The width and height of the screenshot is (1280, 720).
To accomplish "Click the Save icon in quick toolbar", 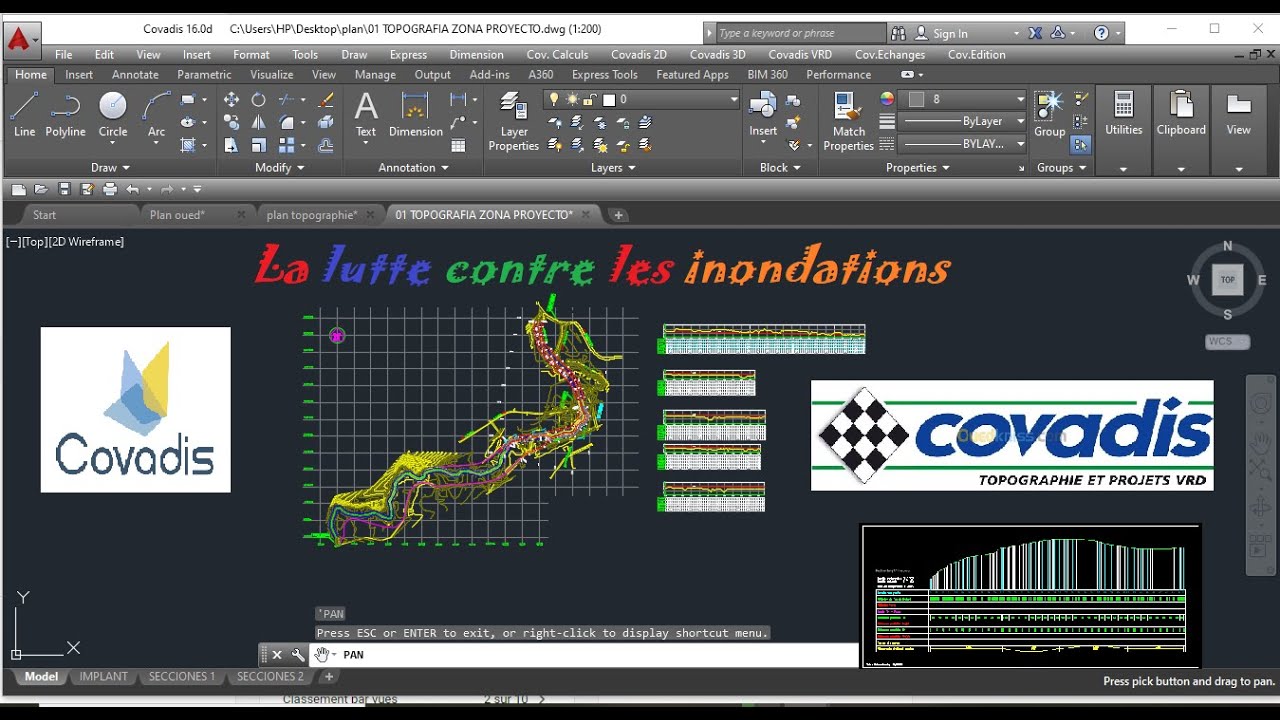I will (64, 189).
